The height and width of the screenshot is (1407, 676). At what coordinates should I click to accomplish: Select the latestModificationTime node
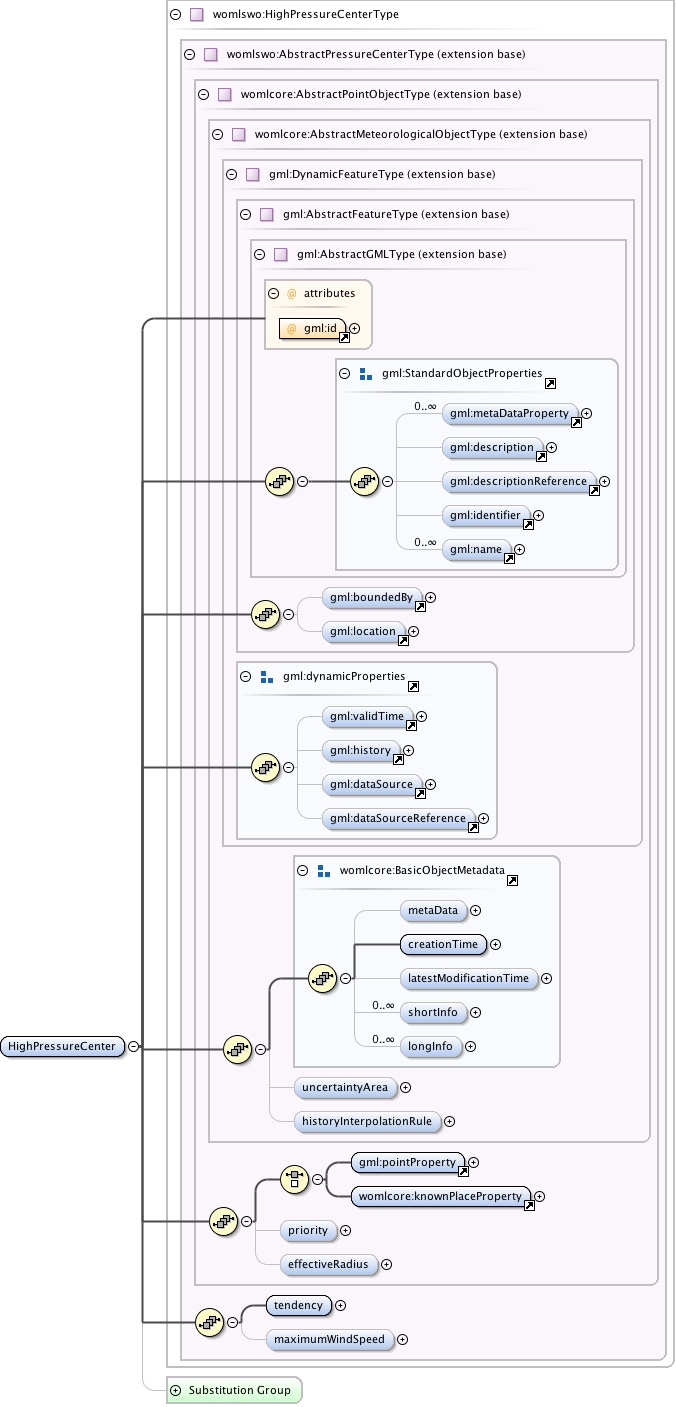click(468, 979)
